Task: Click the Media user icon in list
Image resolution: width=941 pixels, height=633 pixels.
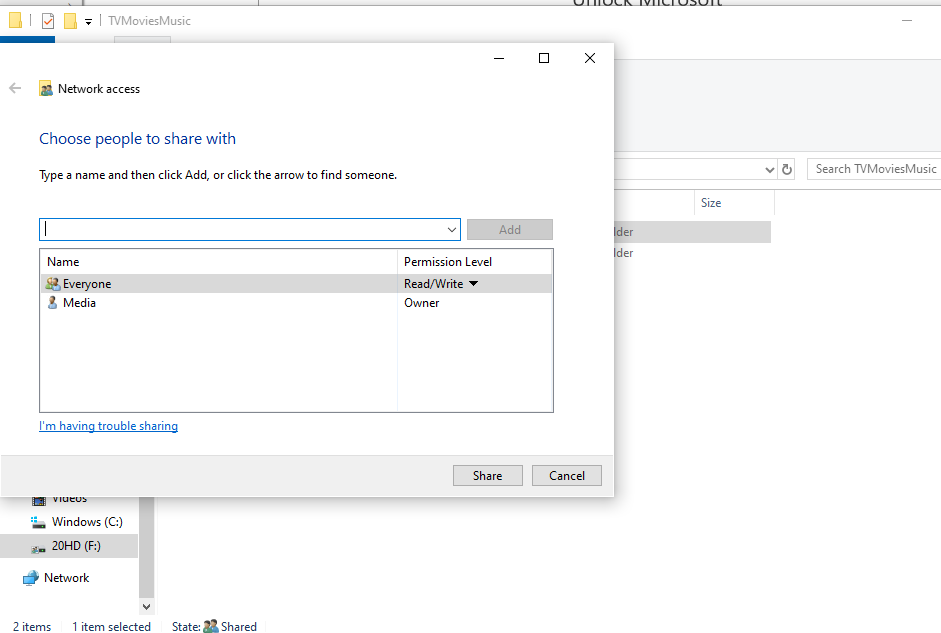Action: (53, 303)
